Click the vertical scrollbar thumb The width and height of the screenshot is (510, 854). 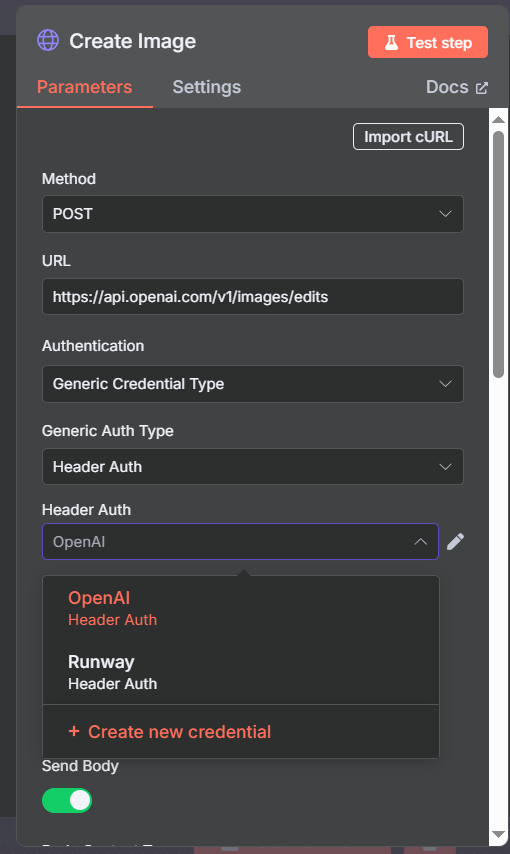(x=498, y=254)
